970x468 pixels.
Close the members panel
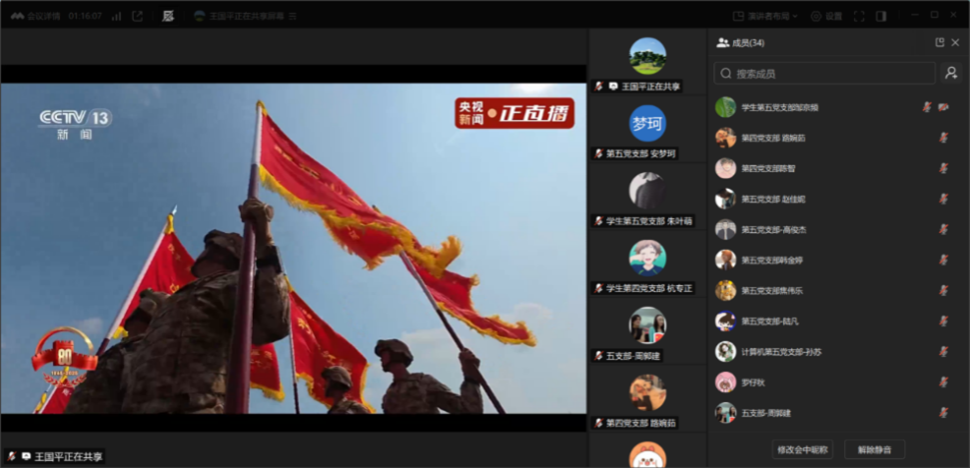955,43
